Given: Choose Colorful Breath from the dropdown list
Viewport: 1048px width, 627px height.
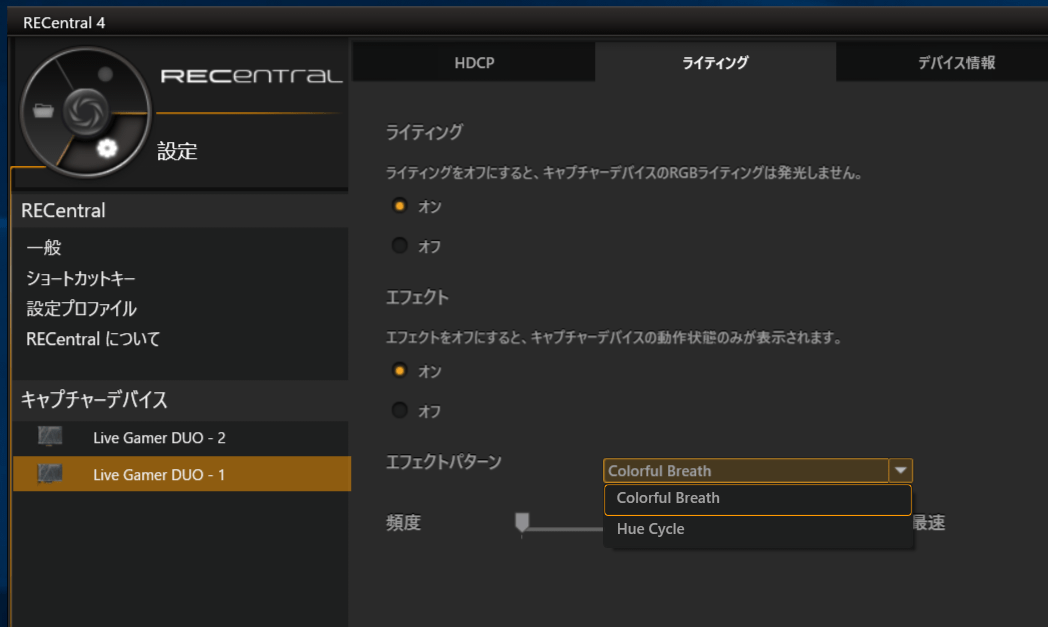Looking at the screenshot, I should (758, 499).
